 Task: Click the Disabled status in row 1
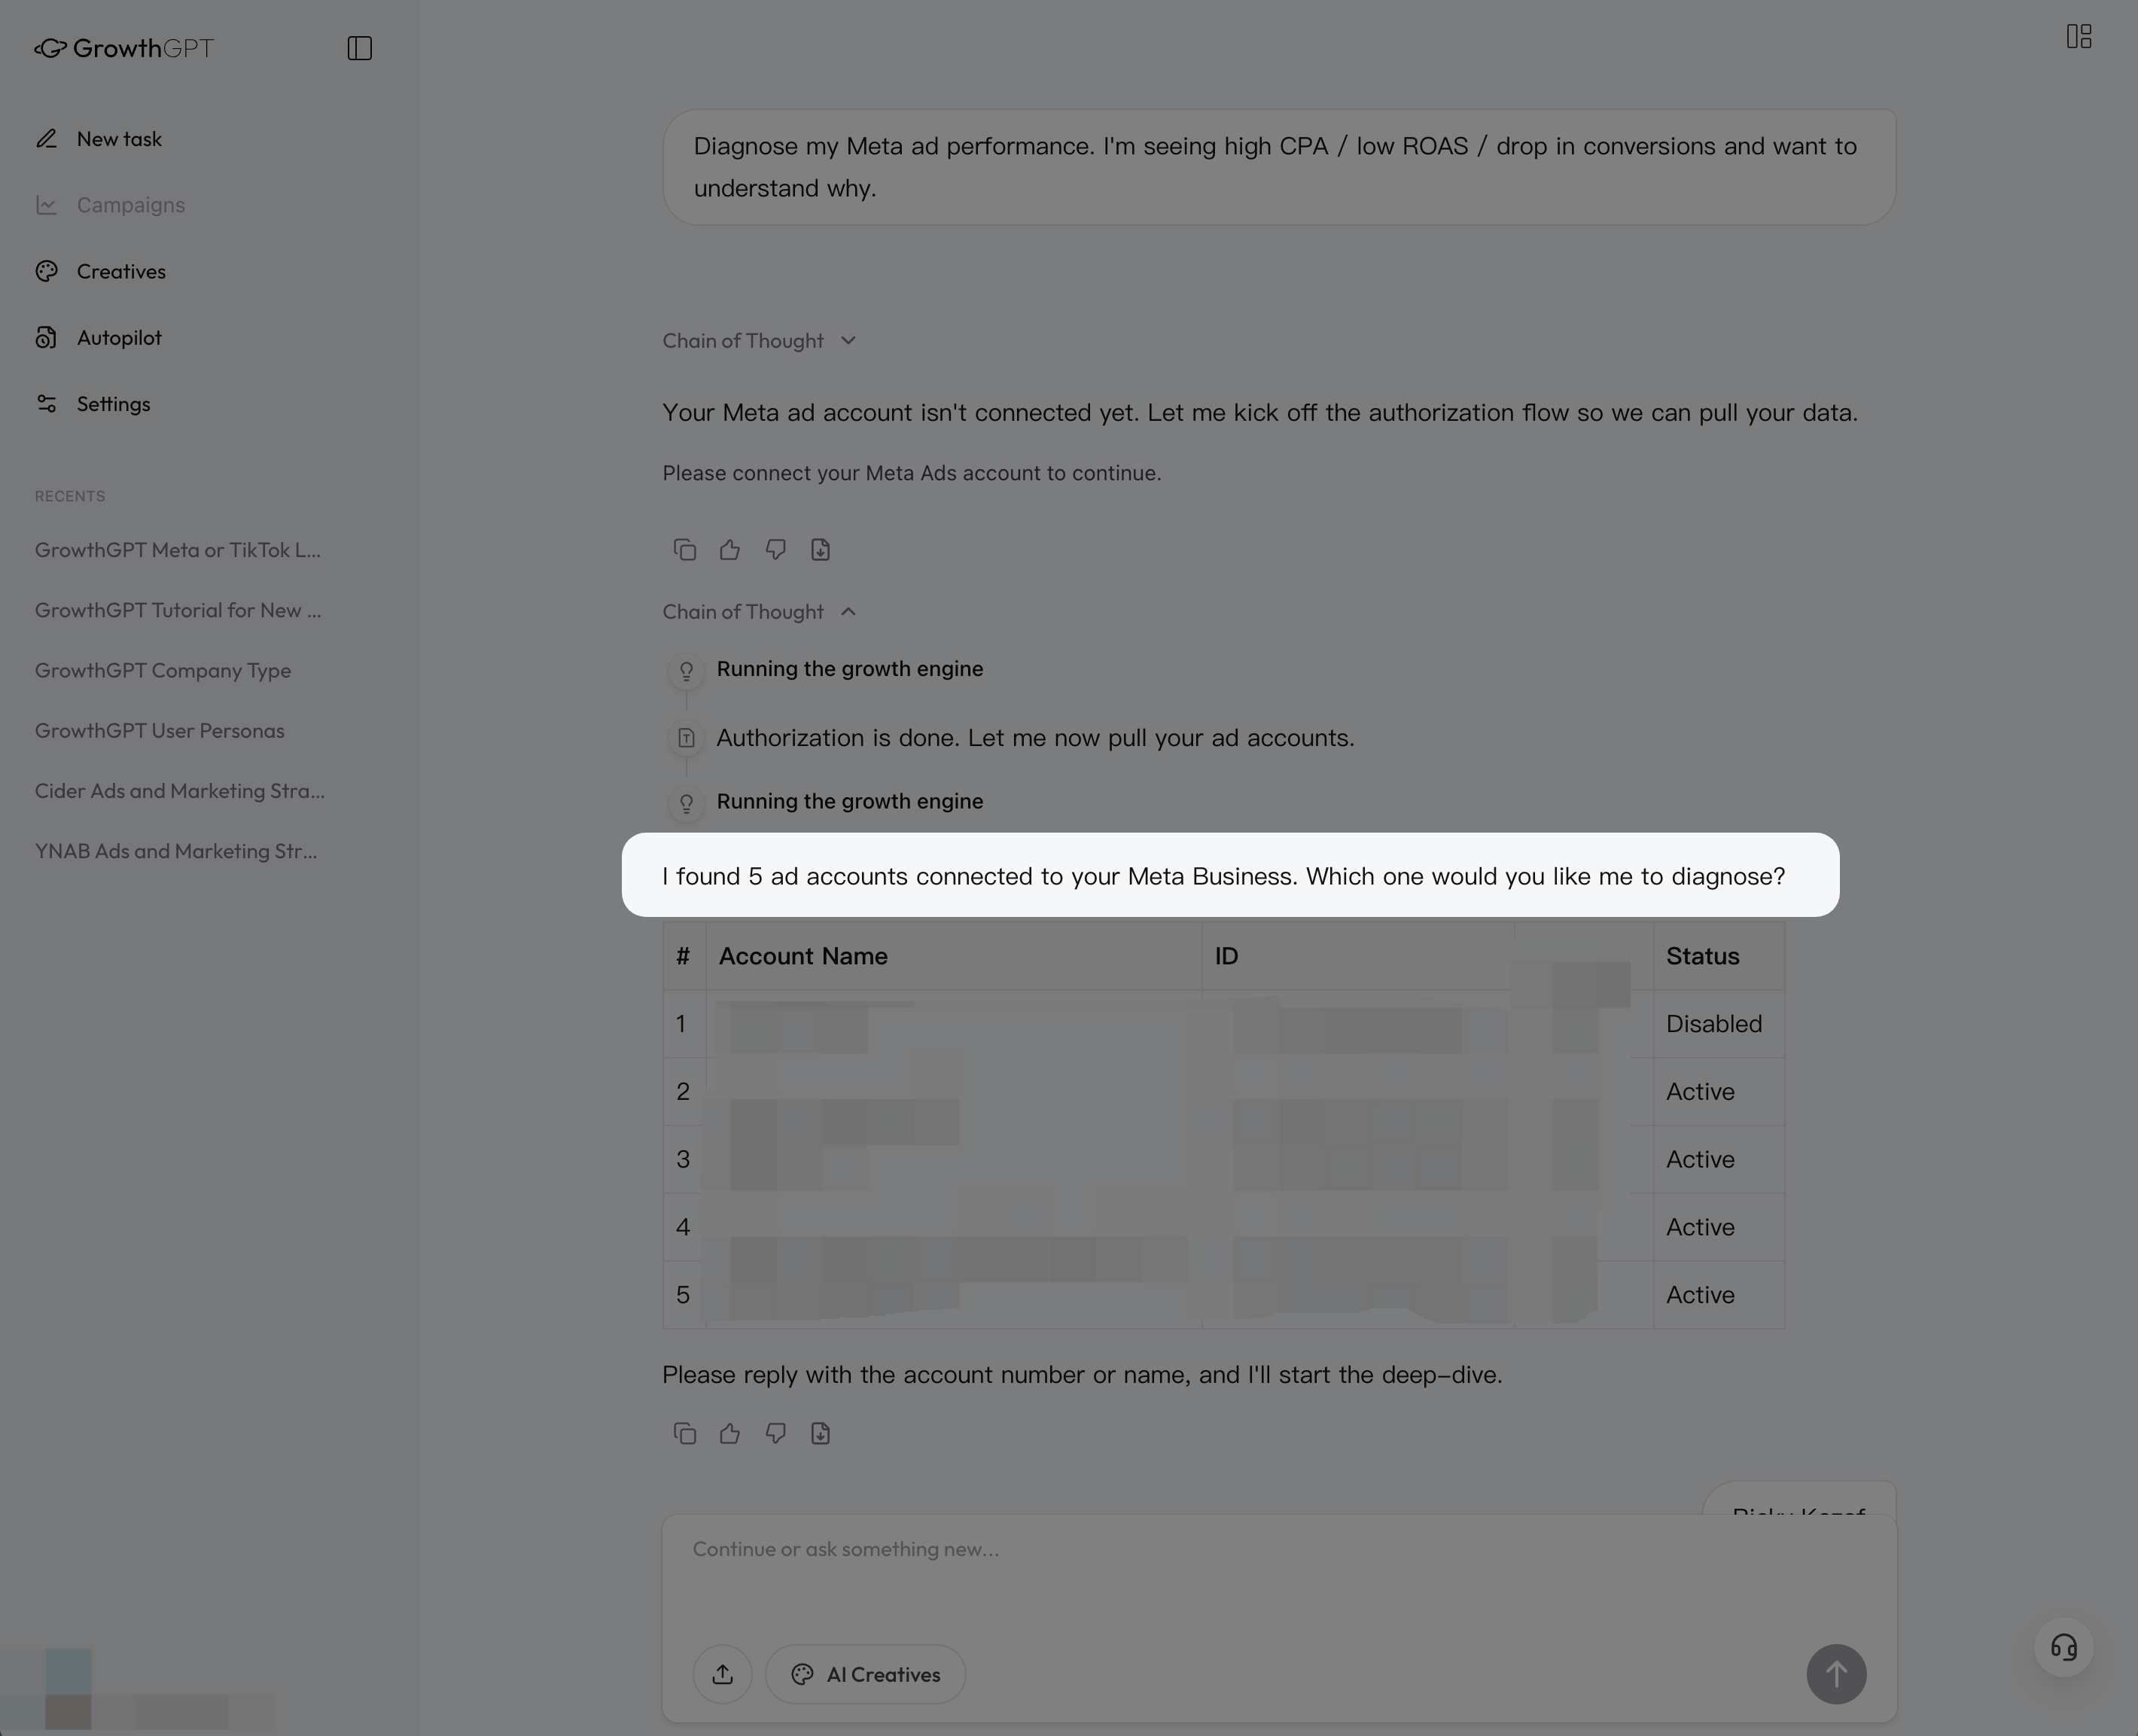point(1714,1024)
